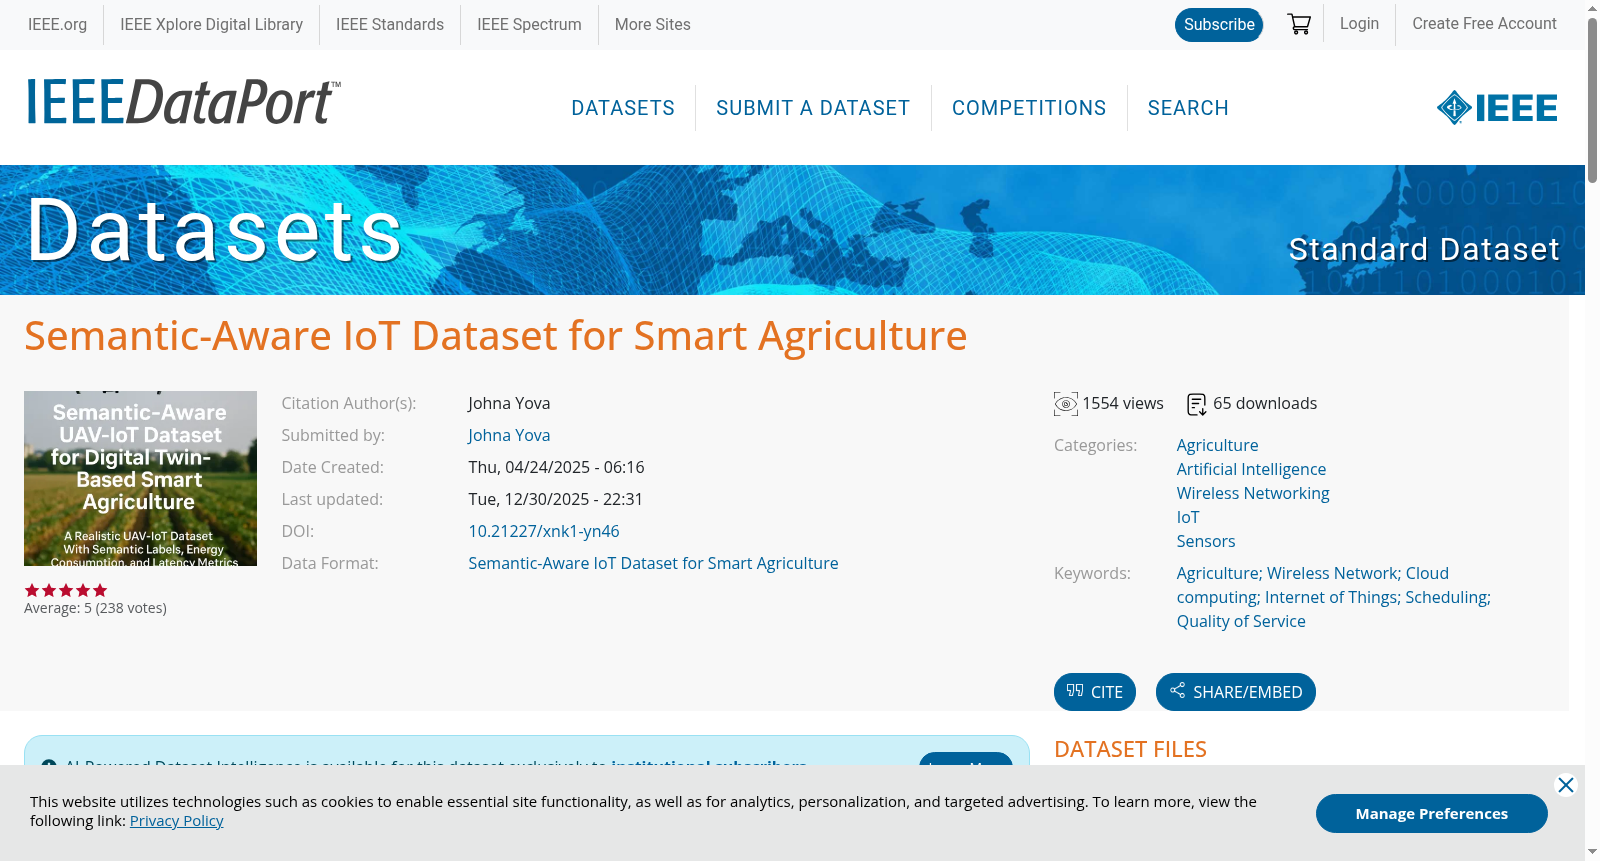Click the IEEE diamond logo
This screenshot has height=861, width=1600.
1497,108
